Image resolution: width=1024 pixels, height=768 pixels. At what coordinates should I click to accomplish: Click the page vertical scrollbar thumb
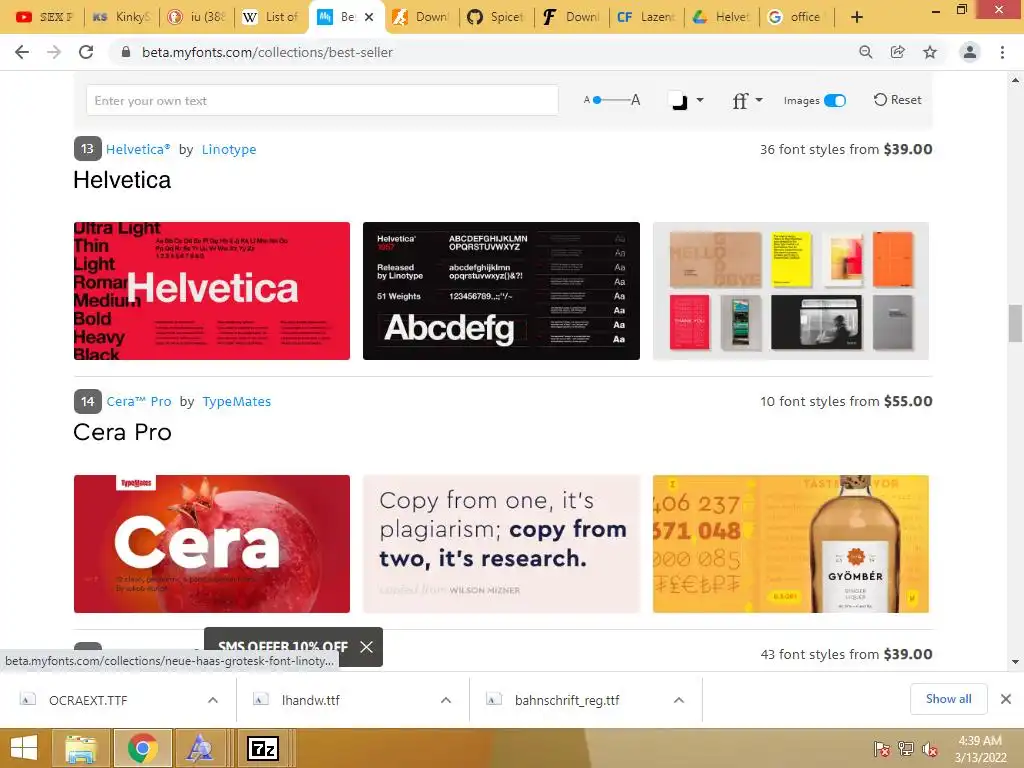point(1015,323)
